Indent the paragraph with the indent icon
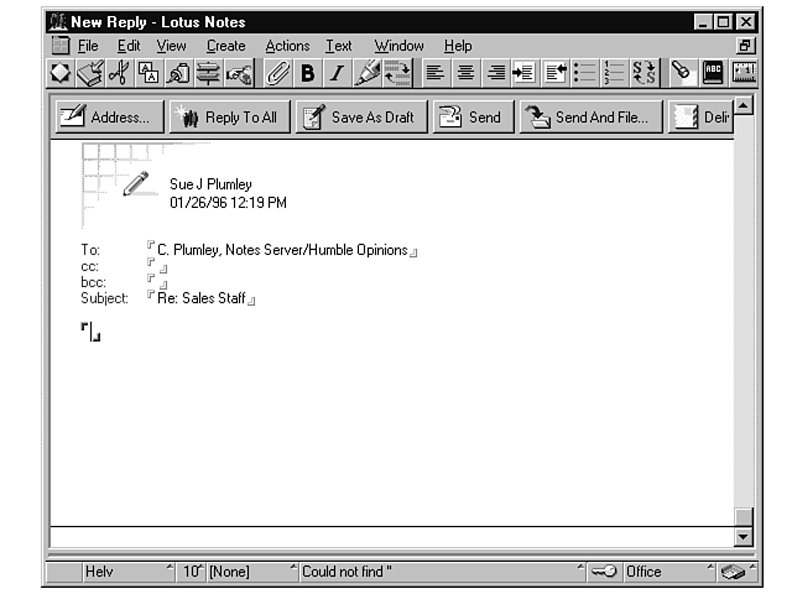792x594 pixels. pyautogui.click(x=524, y=73)
